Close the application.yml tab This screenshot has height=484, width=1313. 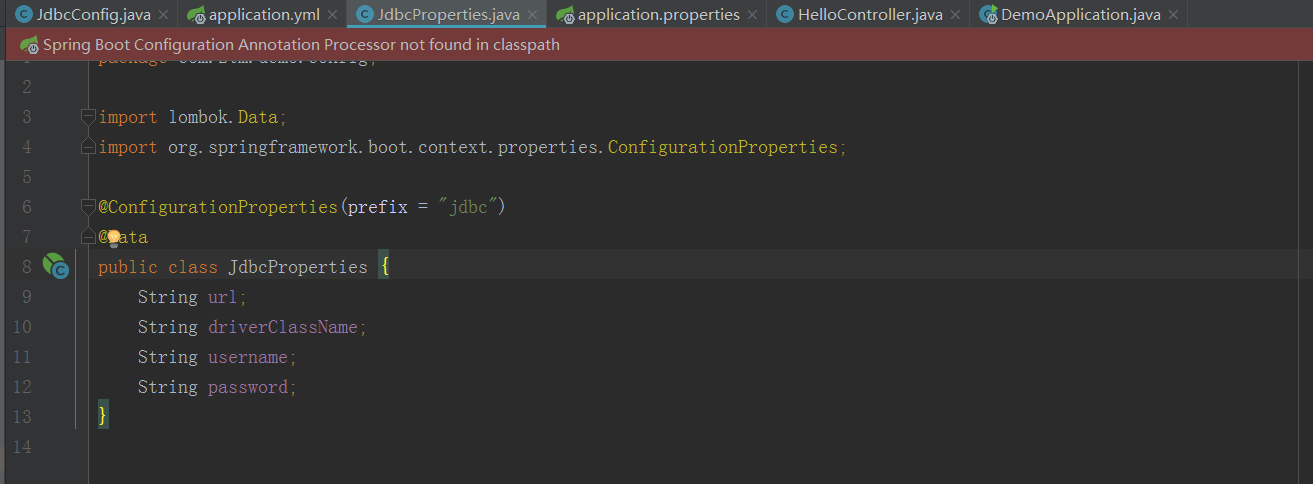click(333, 15)
